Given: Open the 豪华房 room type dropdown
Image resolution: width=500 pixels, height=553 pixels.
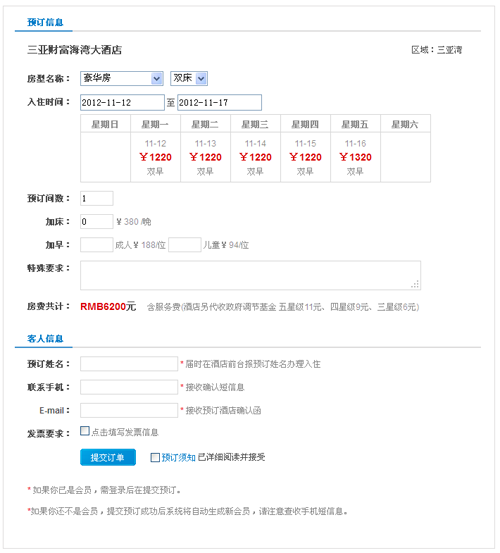Looking at the screenshot, I should (x=122, y=78).
